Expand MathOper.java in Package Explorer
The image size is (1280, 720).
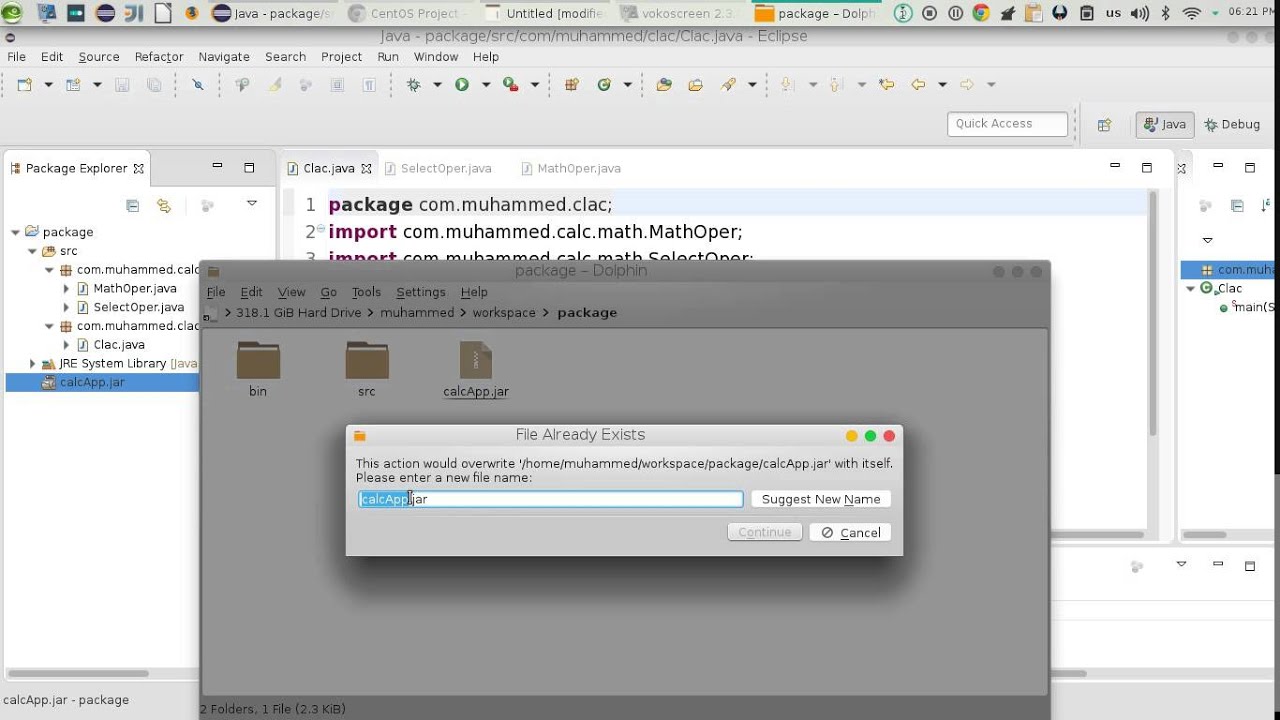tap(66, 289)
